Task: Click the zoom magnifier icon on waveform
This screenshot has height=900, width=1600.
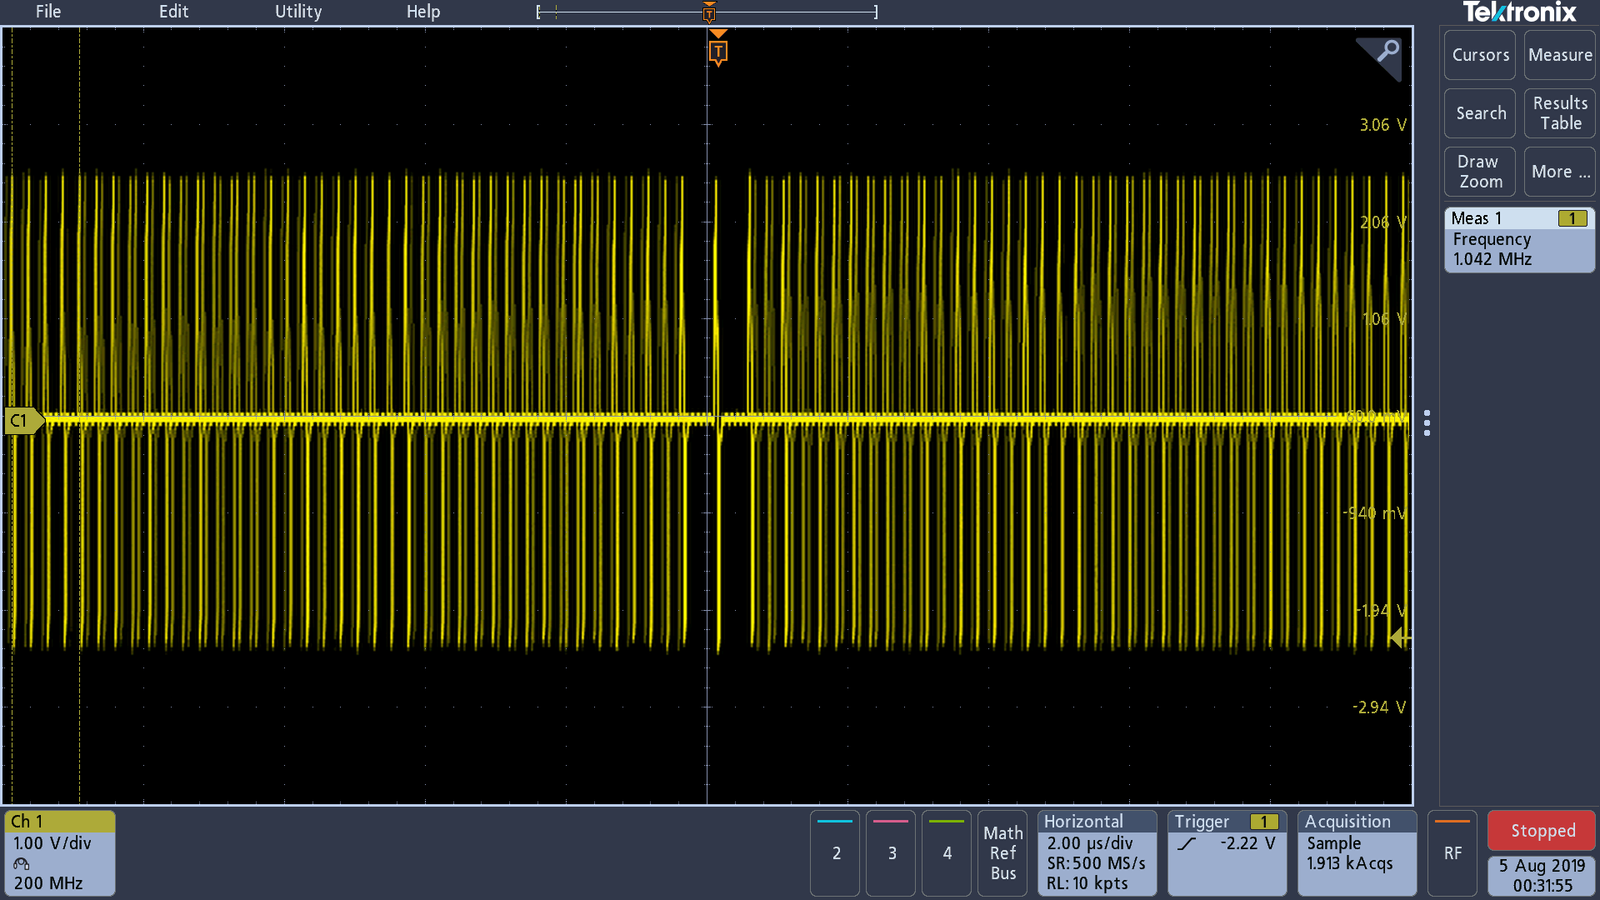Action: coord(1385,53)
